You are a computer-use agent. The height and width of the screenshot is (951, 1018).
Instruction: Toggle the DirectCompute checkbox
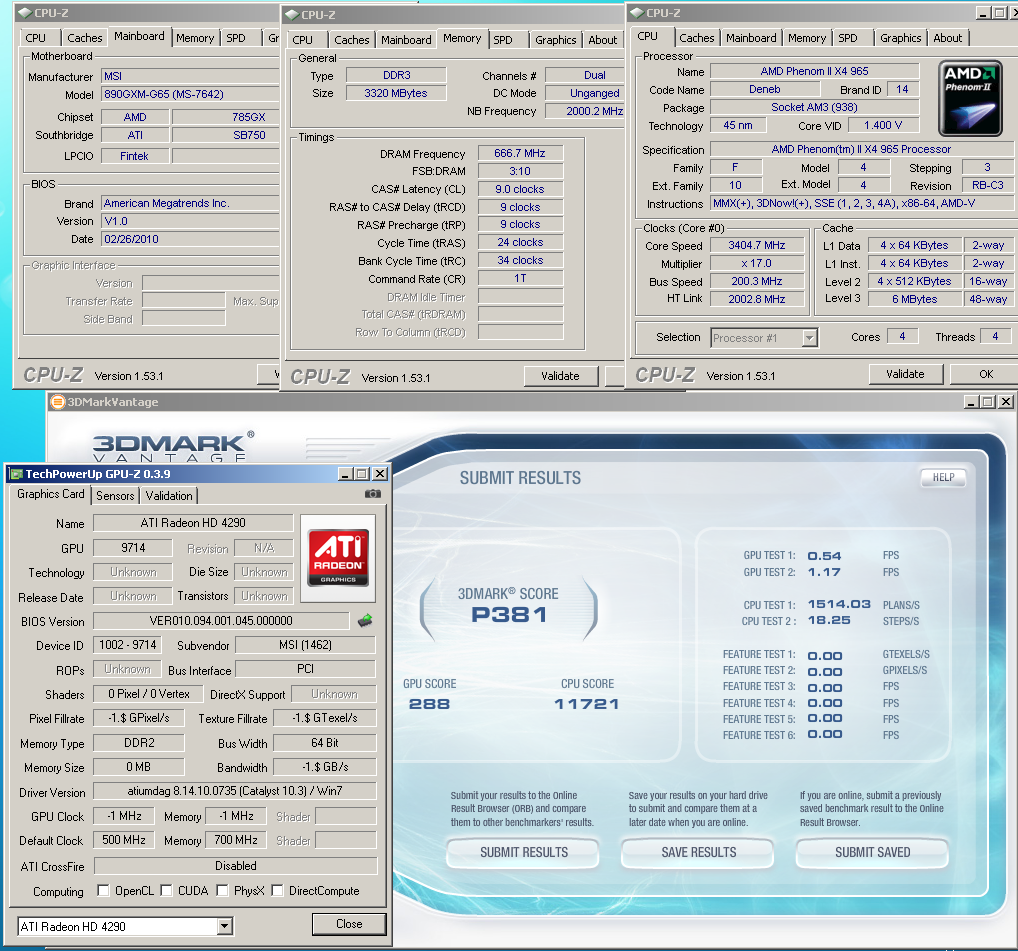[x=278, y=891]
